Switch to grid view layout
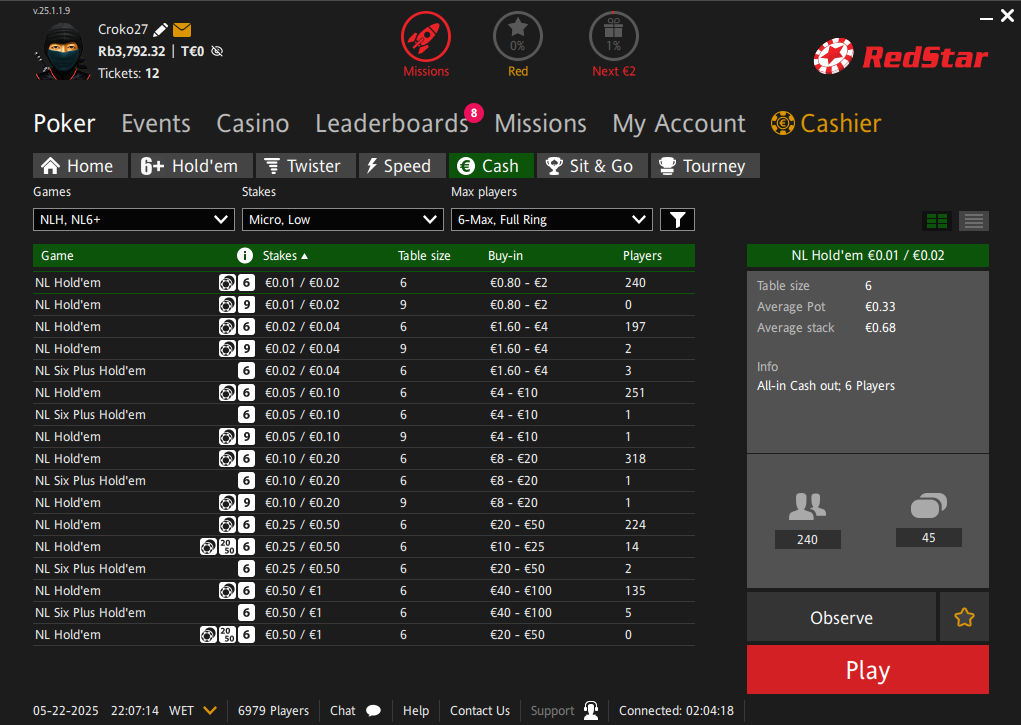The image size is (1021, 725). pos(937,221)
